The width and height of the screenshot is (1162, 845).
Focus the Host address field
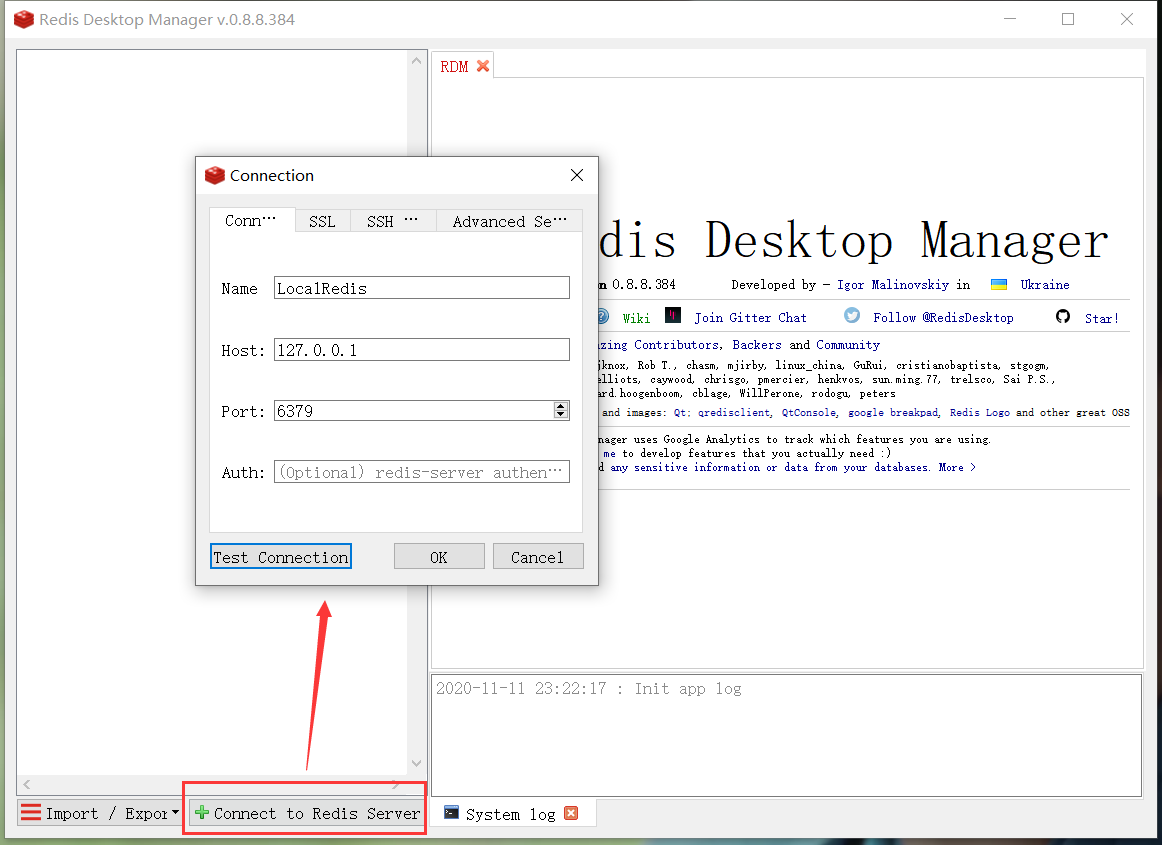point(421,350)
